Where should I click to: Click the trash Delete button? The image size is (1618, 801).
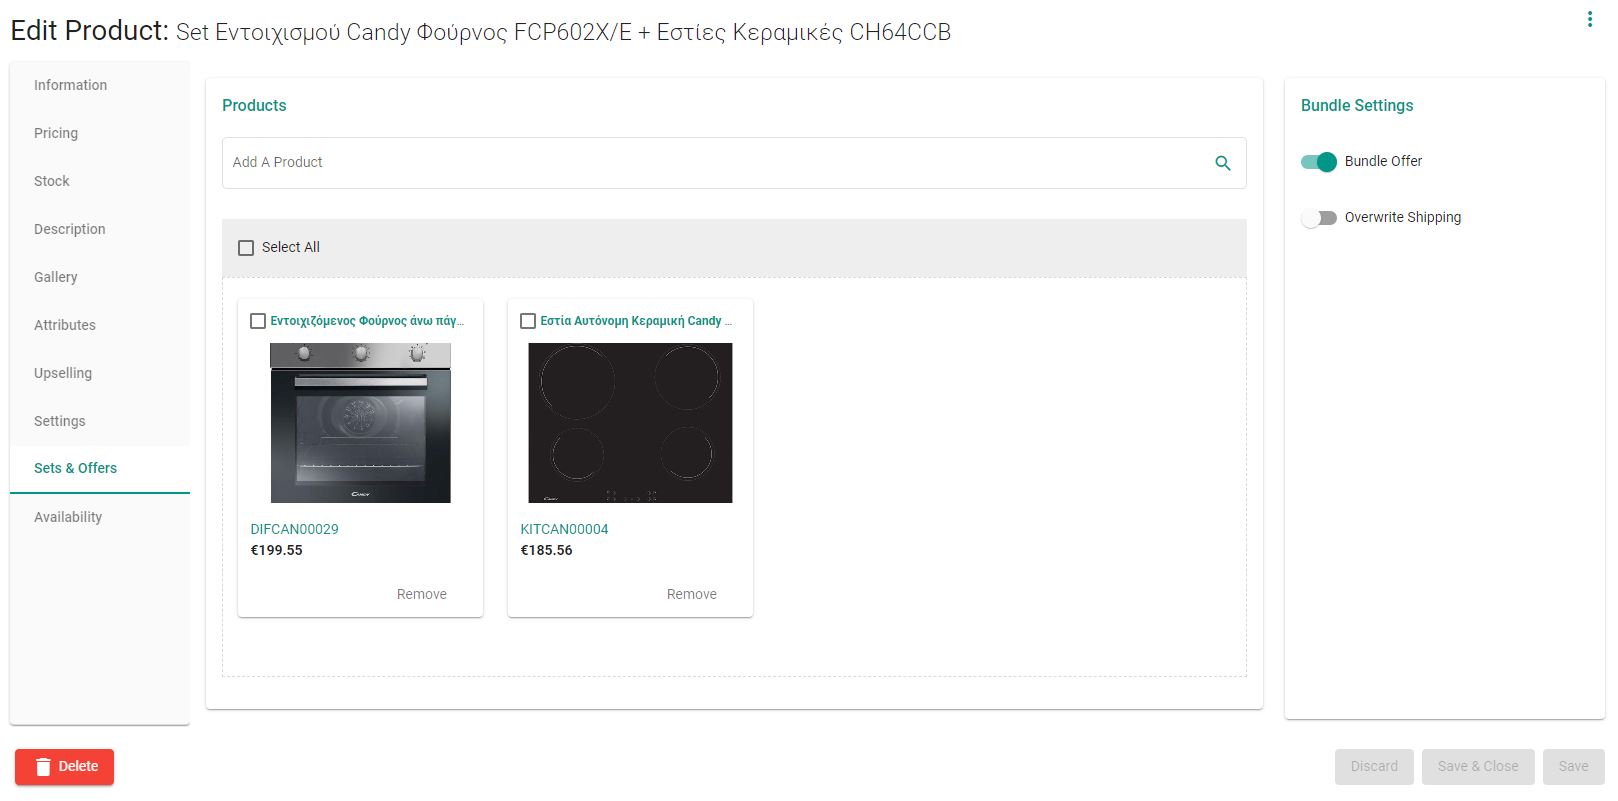[64, 767]
